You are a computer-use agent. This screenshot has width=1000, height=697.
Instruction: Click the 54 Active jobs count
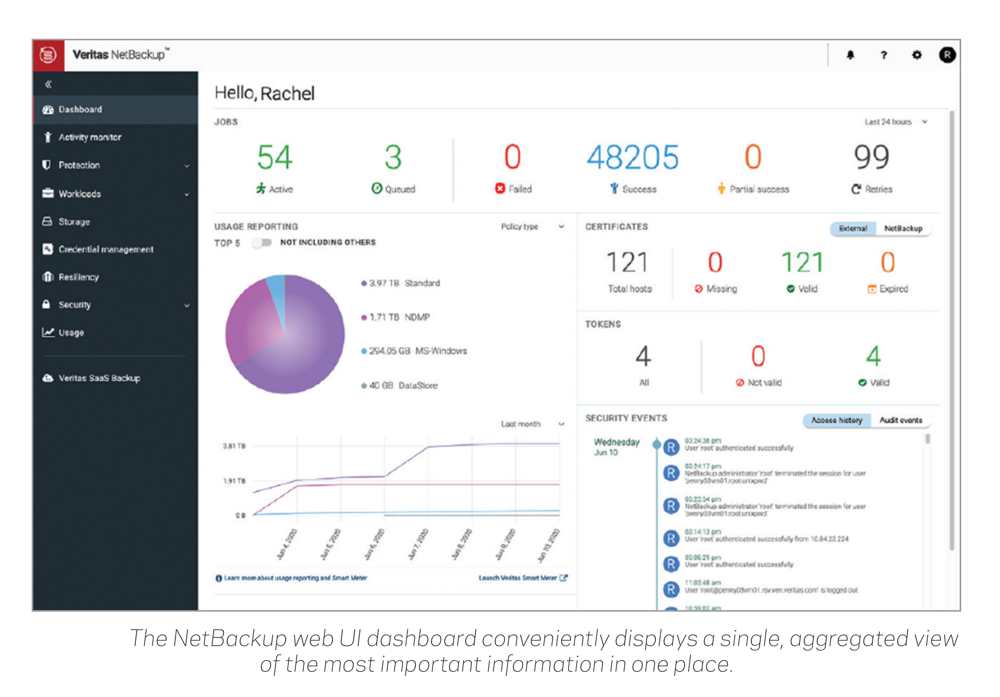[x=274, y=157]
